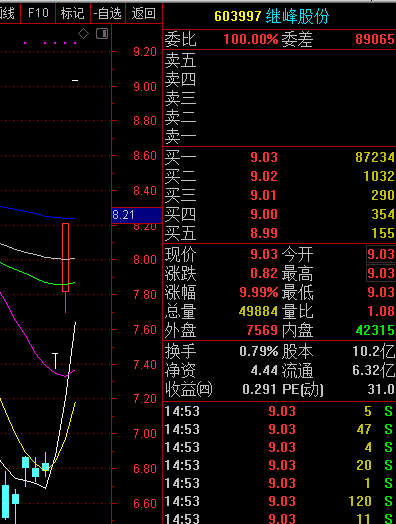Open the F10 company info tab

pos(38,13)
